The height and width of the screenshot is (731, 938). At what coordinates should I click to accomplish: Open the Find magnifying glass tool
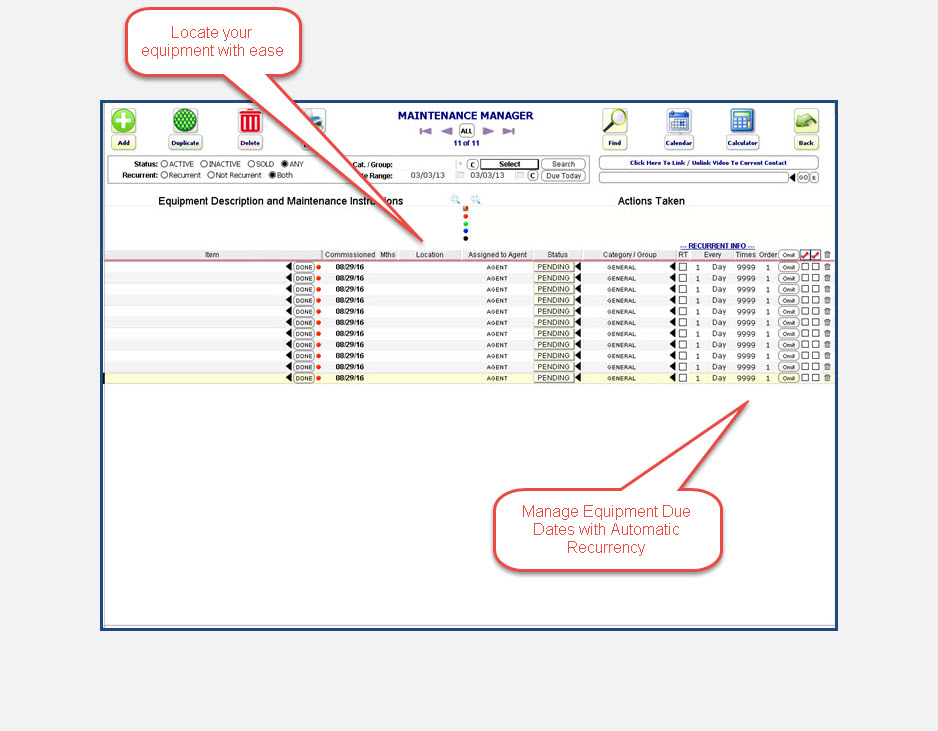pos(615,122)
